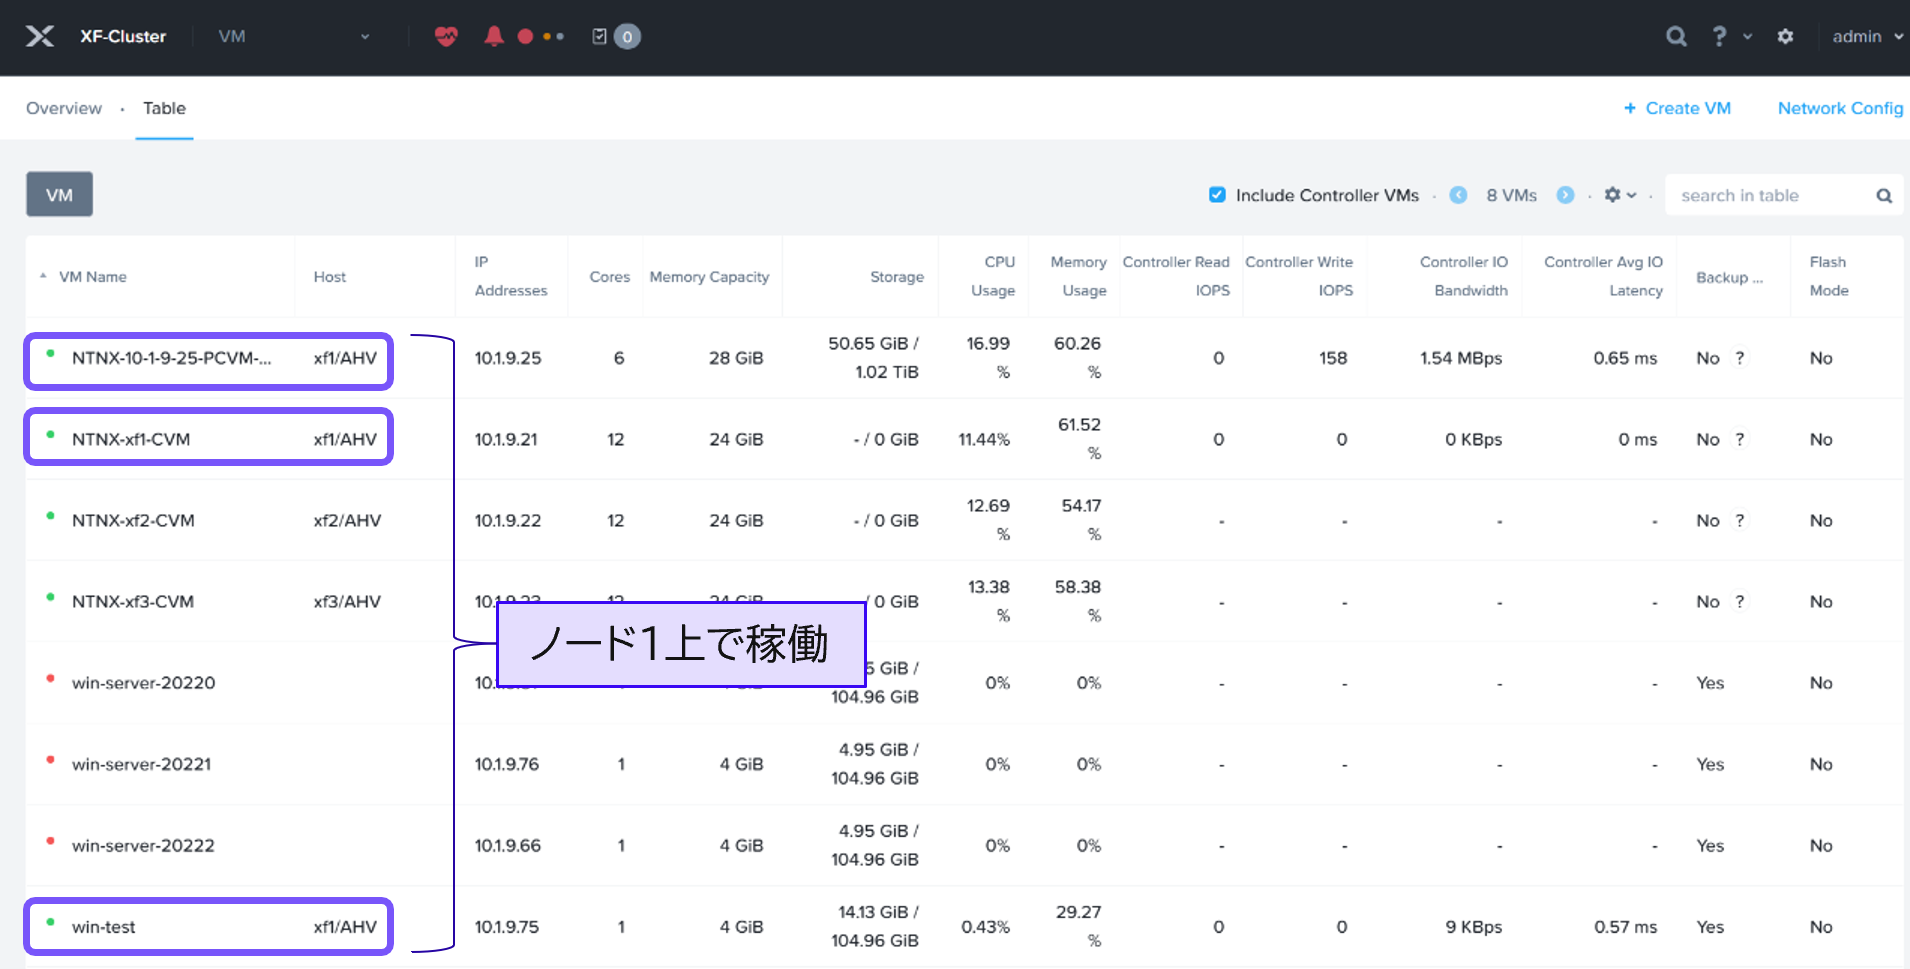Open the alerts bell icon
Viewport: 1910px width, 969px height.
[494, 37]
